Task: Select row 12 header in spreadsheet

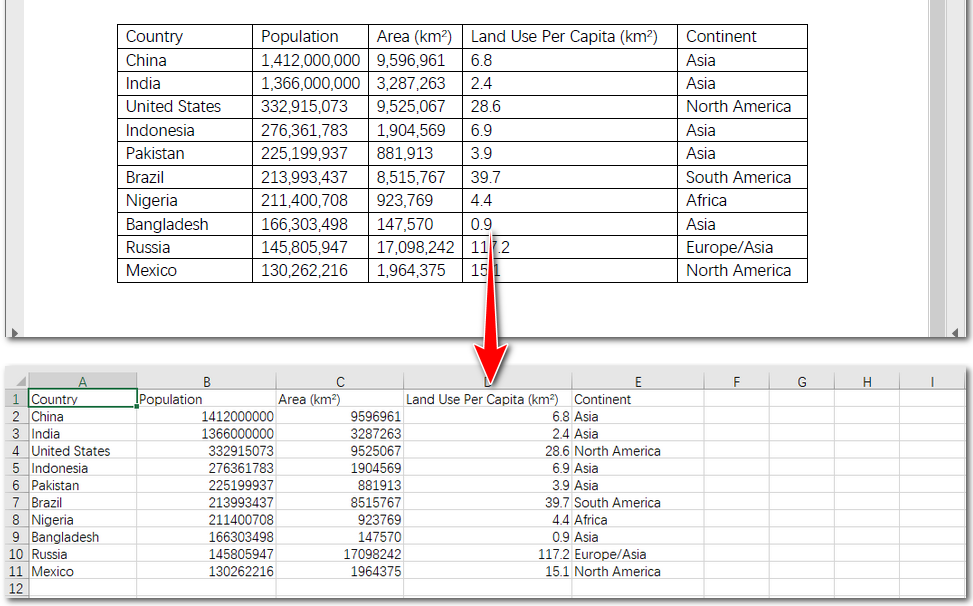Action: coord(16,589)
